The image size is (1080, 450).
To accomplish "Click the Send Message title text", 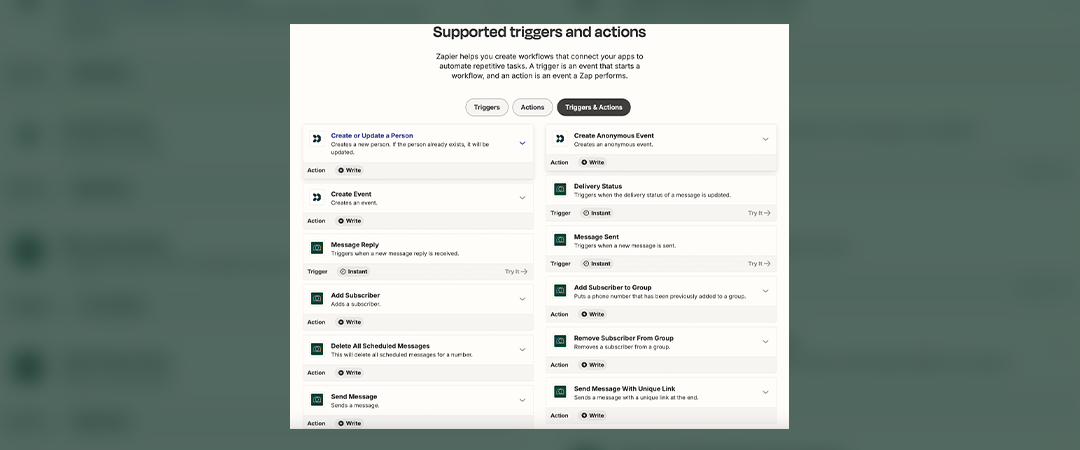I will pyautogui.click(x=354, y=397).
